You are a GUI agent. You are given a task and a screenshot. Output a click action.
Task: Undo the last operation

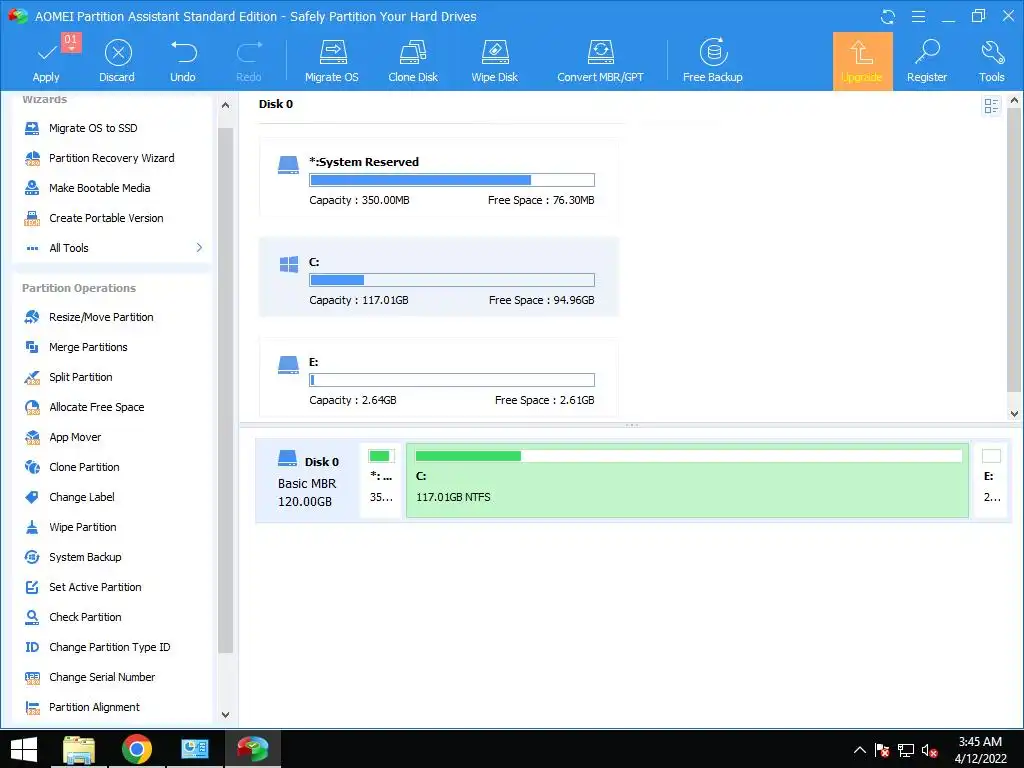click(x=183, y=60)
